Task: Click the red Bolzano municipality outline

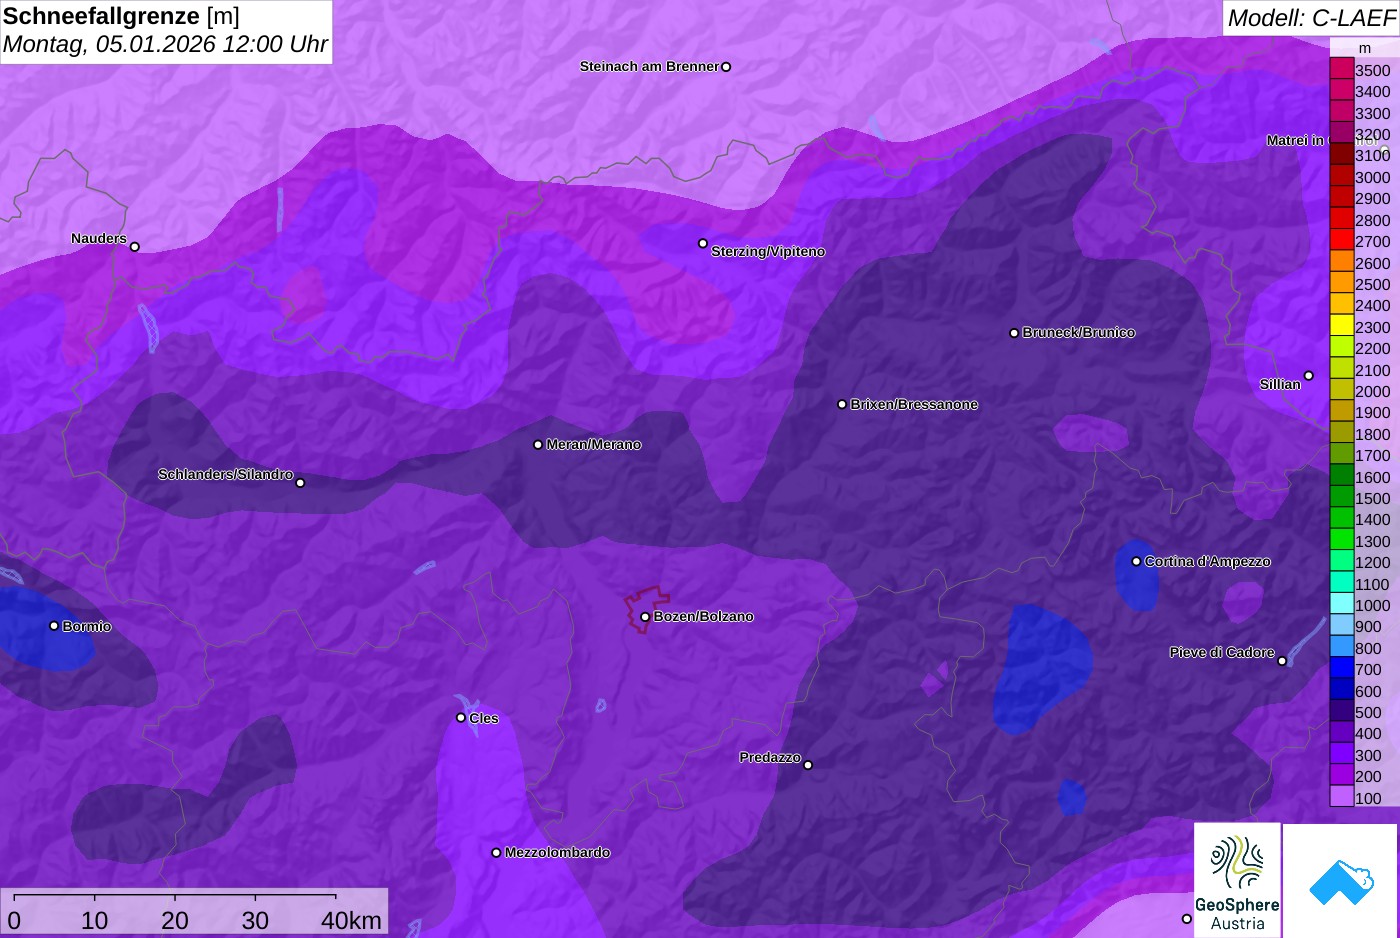Action: [x=647, y=609]
